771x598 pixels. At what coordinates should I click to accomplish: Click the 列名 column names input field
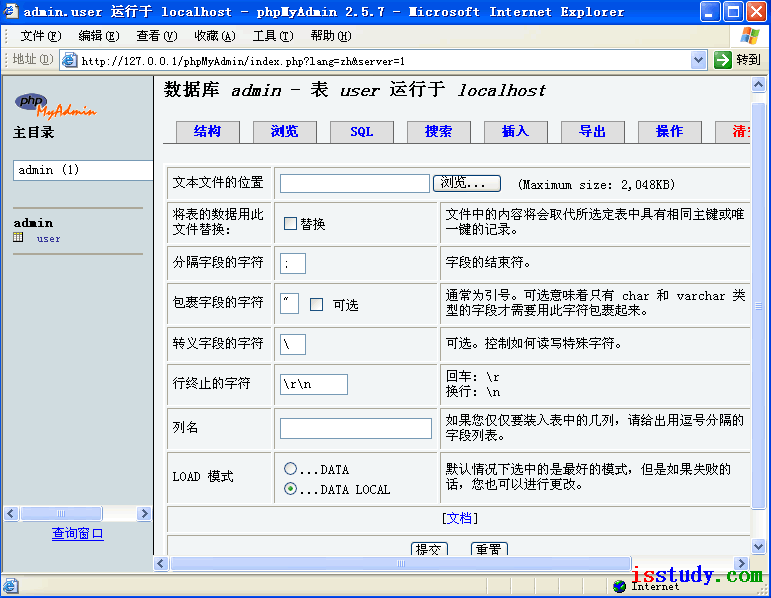(x=356, y=428)
